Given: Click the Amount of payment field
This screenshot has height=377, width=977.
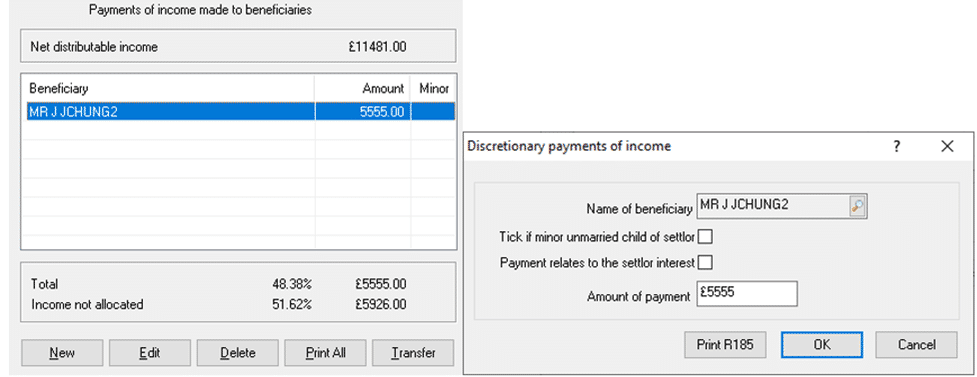Looking at the screenshot, I should [x=746, y=293].
